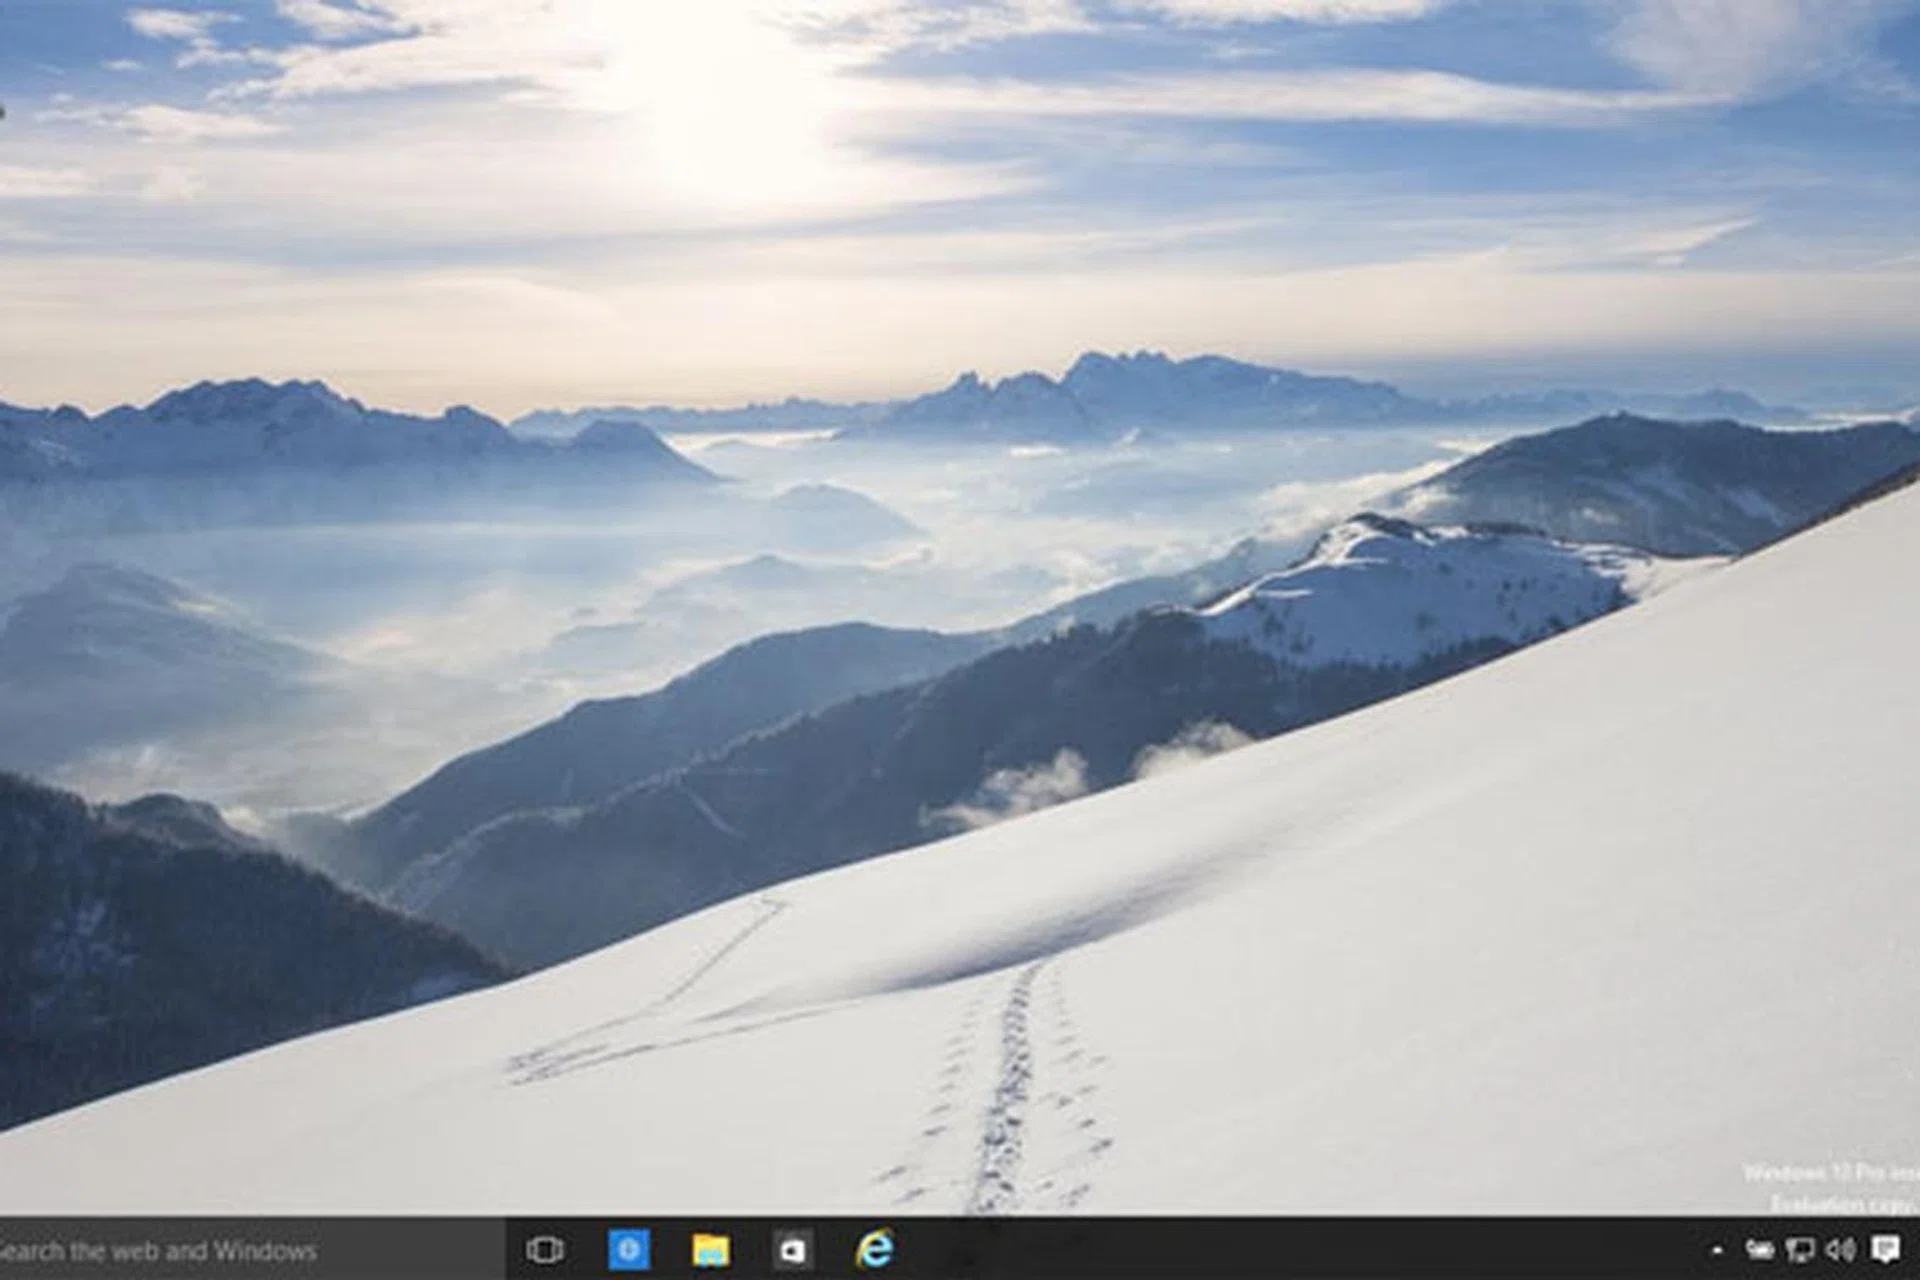Viewport: 1920px width, 1280px height.
Task: Click the network status tray icon
Action: 1800,1249
